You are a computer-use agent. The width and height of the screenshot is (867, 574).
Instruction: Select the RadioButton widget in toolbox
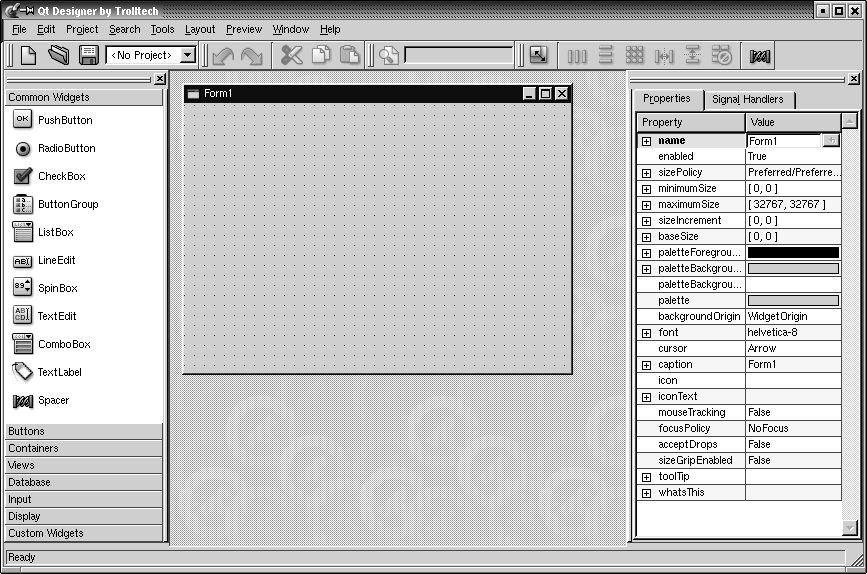pyautogui.click(x=66, y=148)
